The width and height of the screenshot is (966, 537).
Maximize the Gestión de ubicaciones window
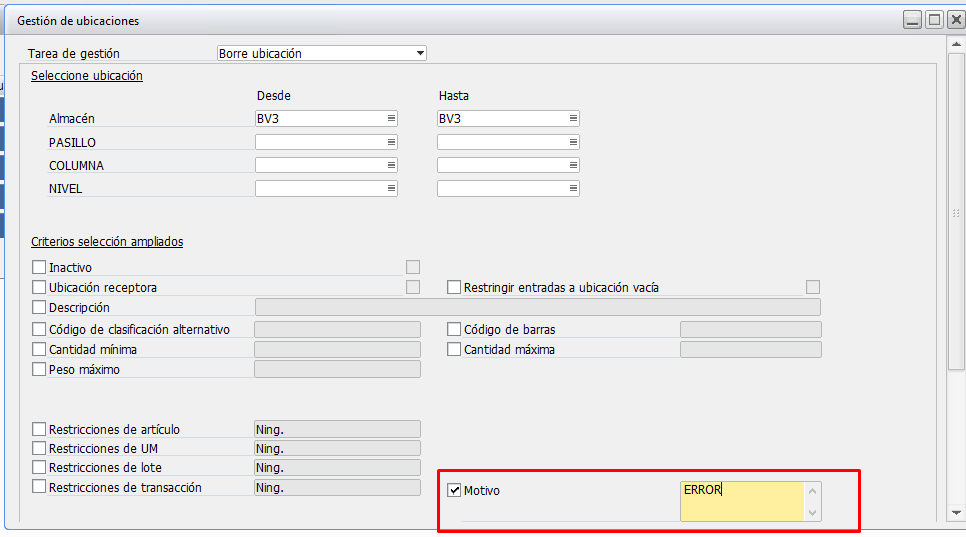click(x=934, y=20)
